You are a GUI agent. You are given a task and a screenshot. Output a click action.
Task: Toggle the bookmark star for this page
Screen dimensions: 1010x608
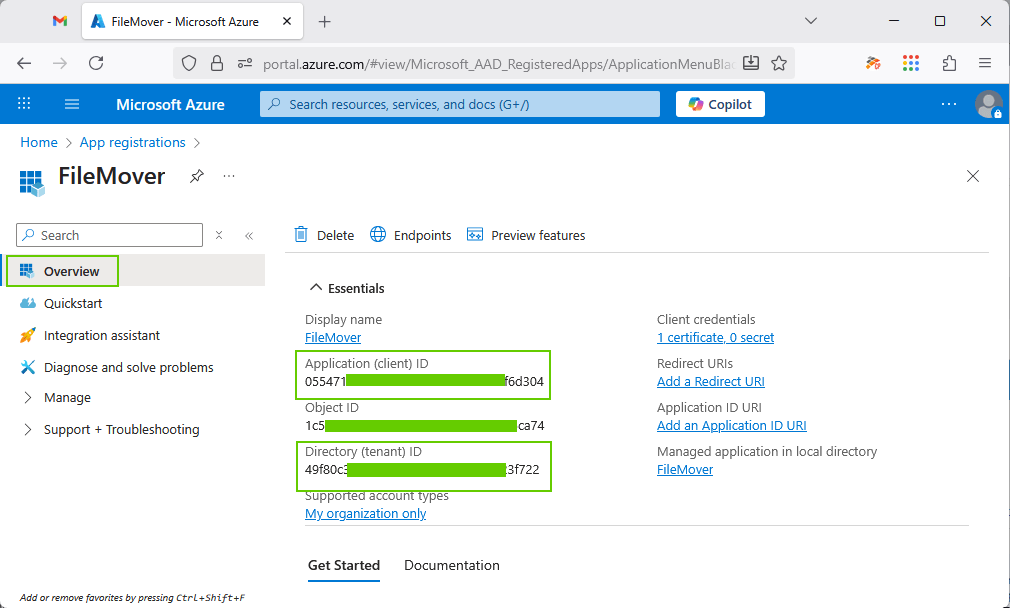[779, 62]
